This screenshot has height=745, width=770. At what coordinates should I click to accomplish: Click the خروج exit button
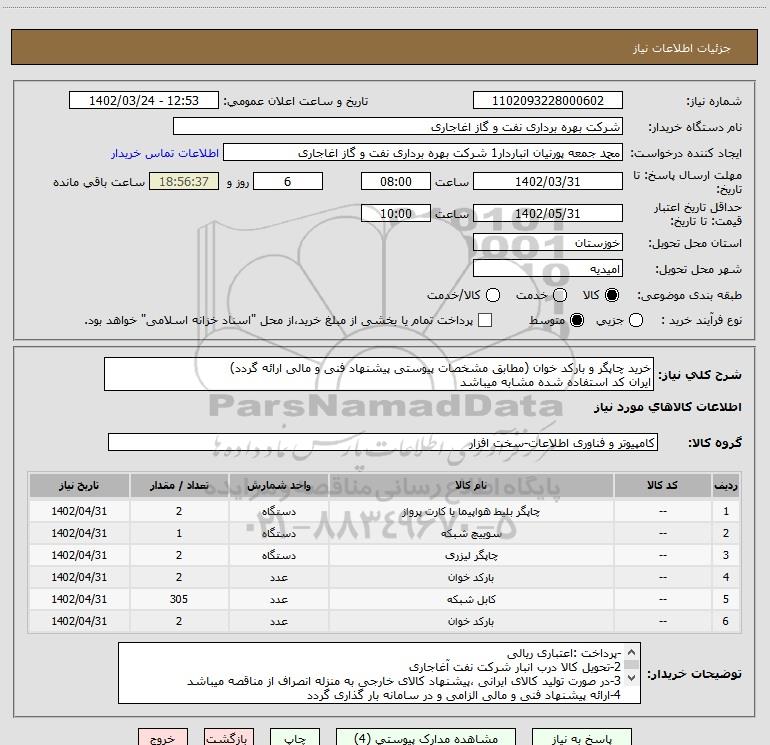coord(163,738)
